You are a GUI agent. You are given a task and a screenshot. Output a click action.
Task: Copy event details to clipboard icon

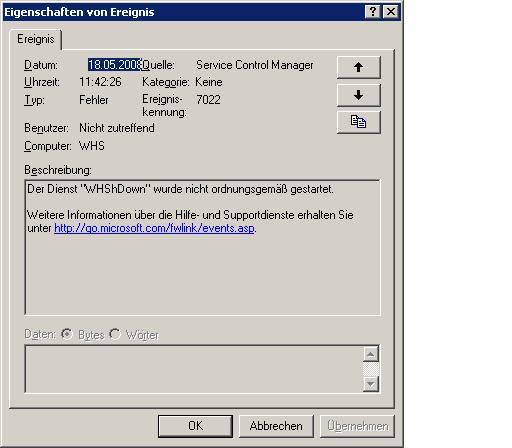[359, 122]
